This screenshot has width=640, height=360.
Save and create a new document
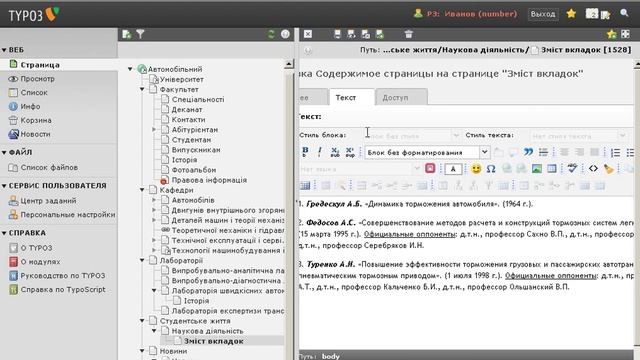[x=380, y=34]
